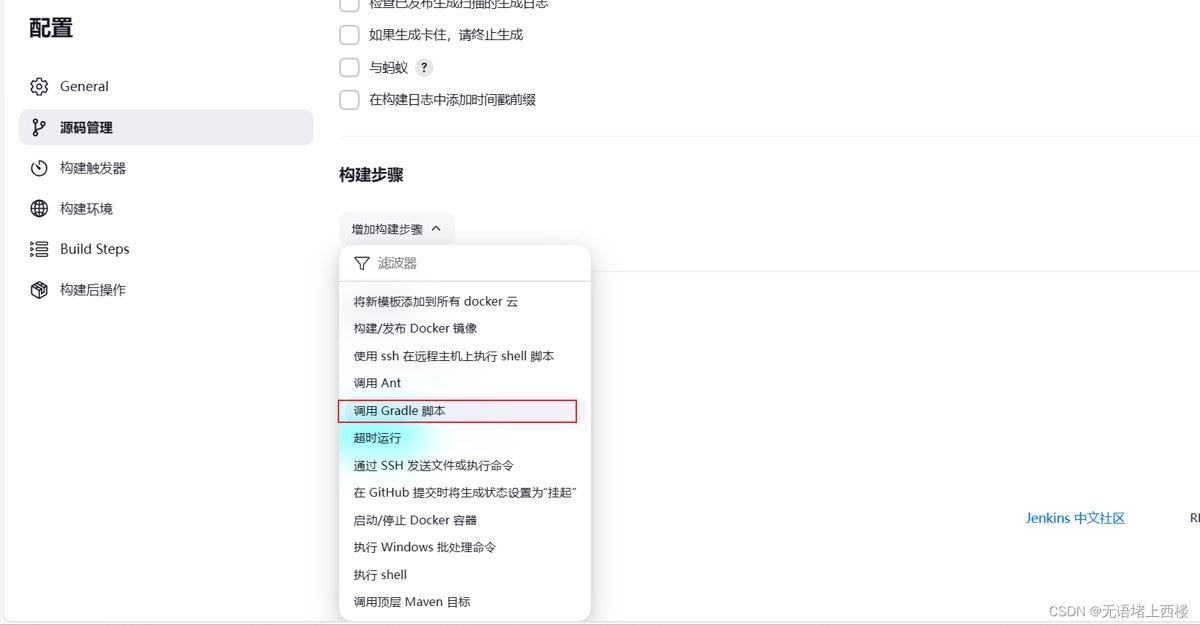Viewport: 1200px width, 625px height.
Task: Click the 源码管理 branch icon
Action: point(39,128)
